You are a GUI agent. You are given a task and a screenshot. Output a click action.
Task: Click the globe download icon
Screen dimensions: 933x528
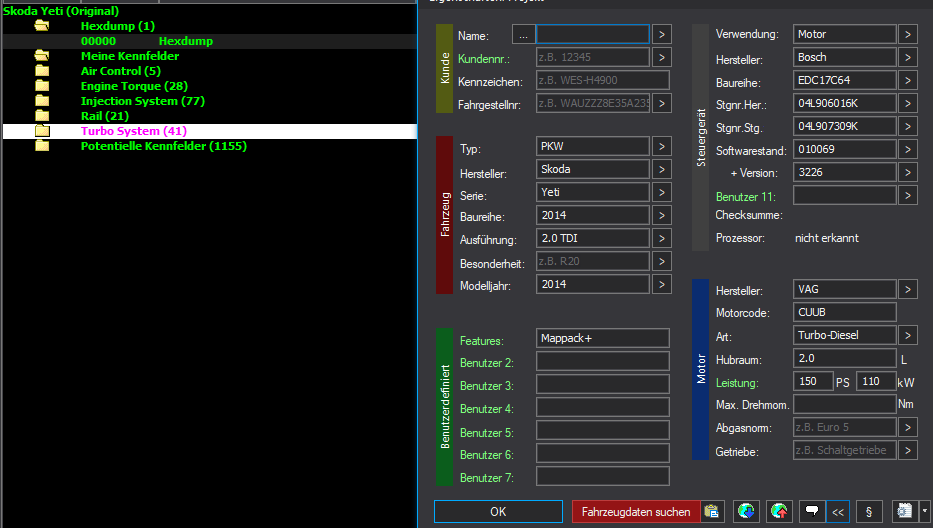coord(746,511)
